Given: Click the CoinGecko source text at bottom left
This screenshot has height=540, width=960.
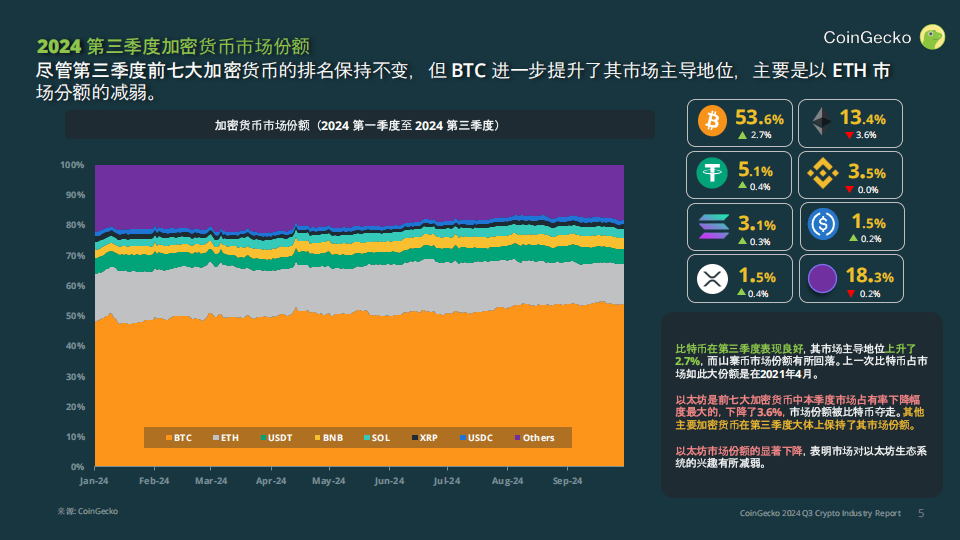Looking at the screenshot, I should point(88,511).
